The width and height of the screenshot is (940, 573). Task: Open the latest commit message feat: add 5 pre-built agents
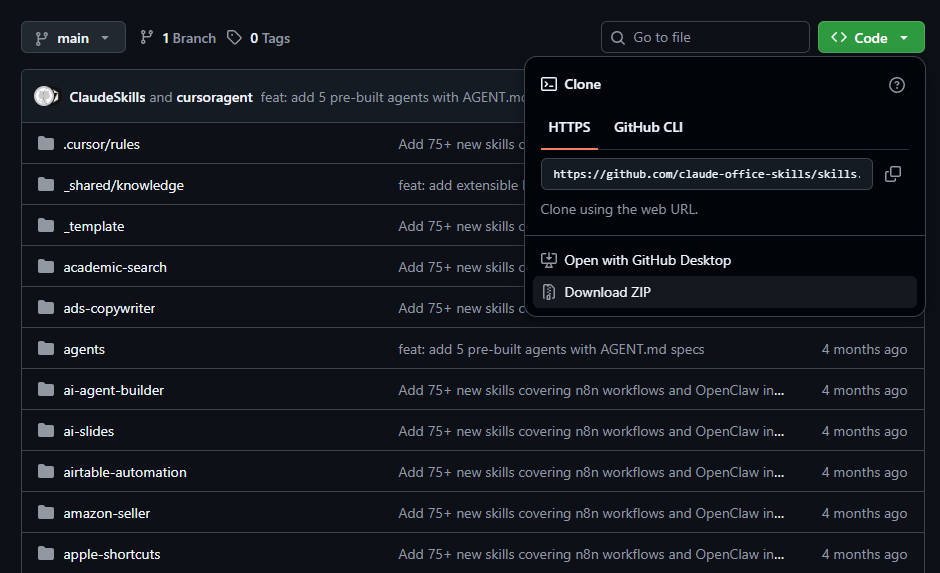coord(393,97)
